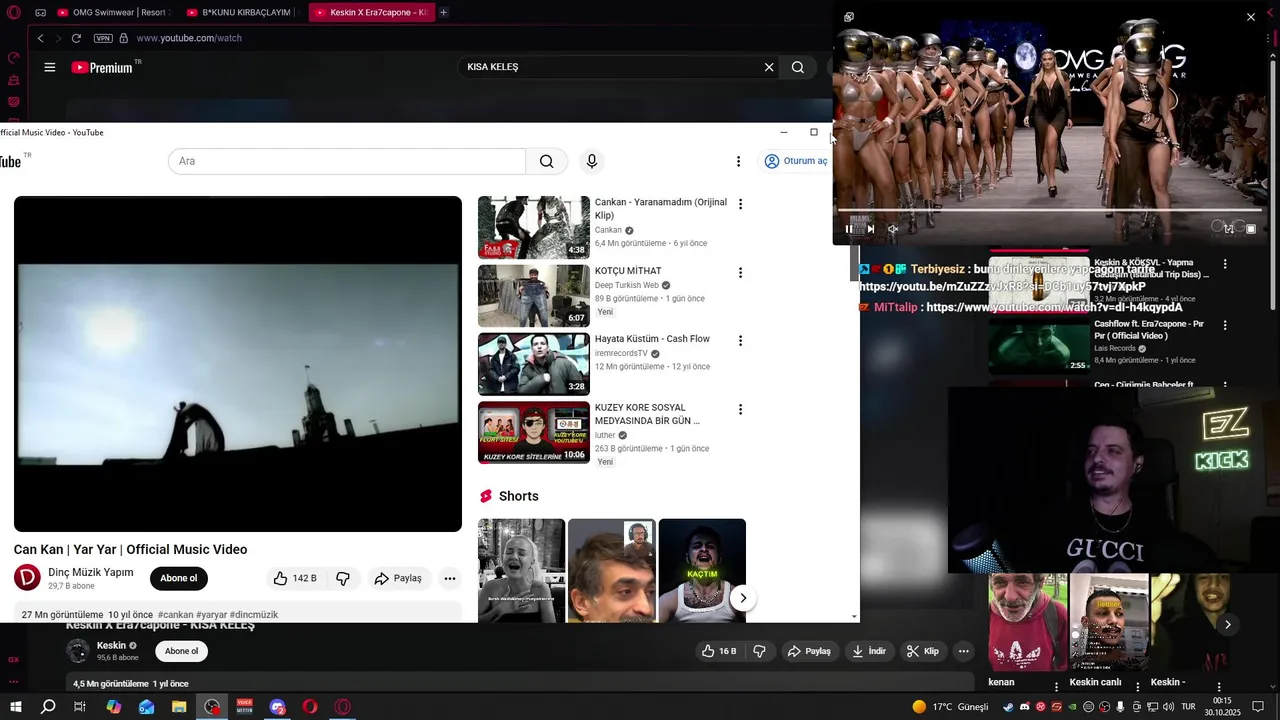Open Hayata Küstüm - Cash Flow title

tap(652, 339)
